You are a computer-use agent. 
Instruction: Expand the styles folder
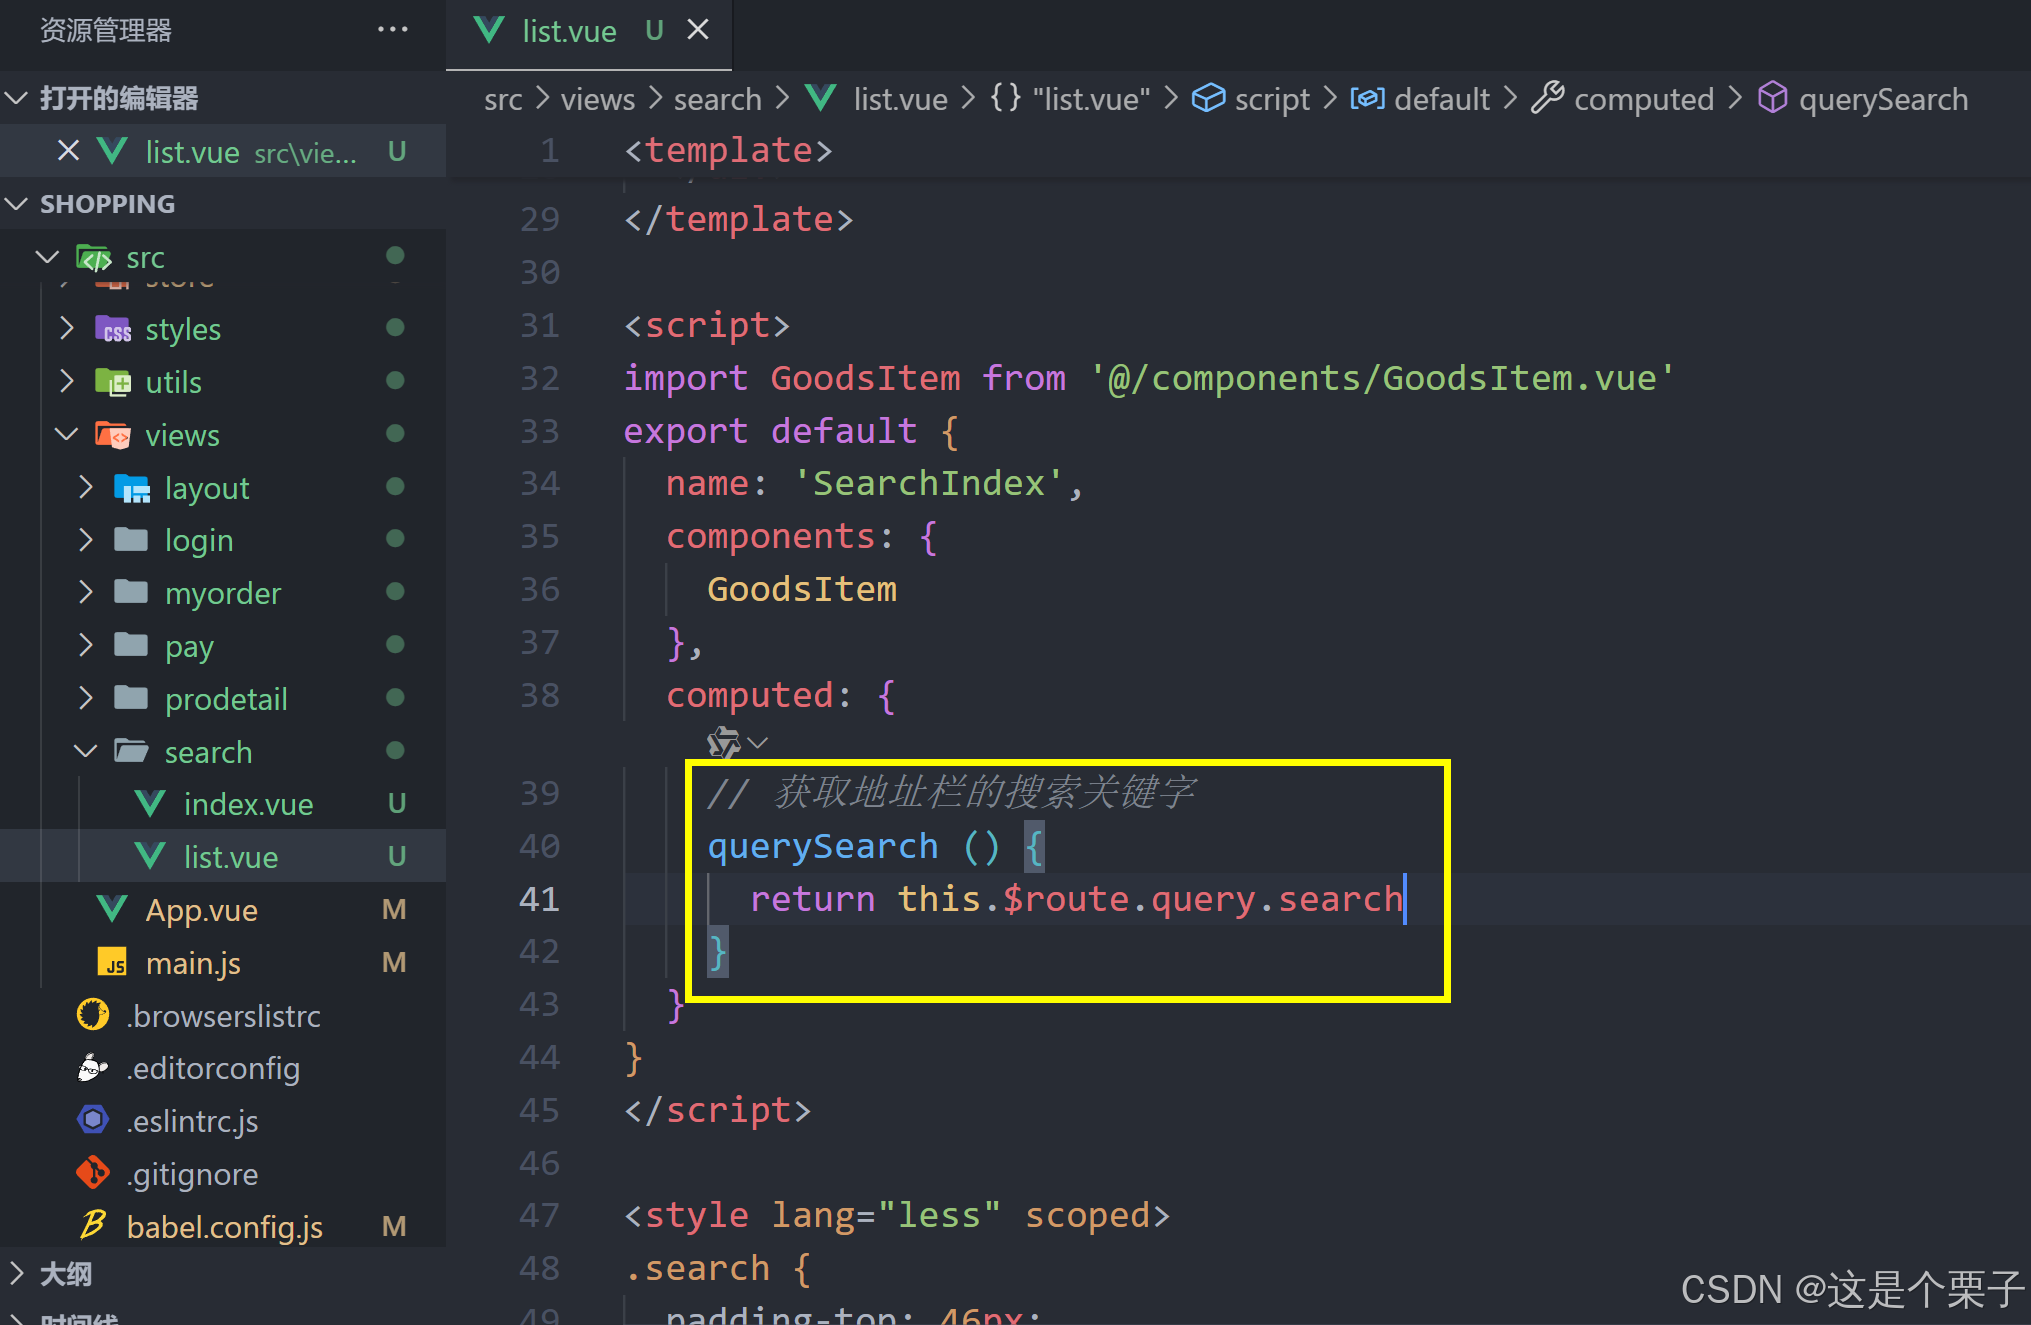(66, 329)
